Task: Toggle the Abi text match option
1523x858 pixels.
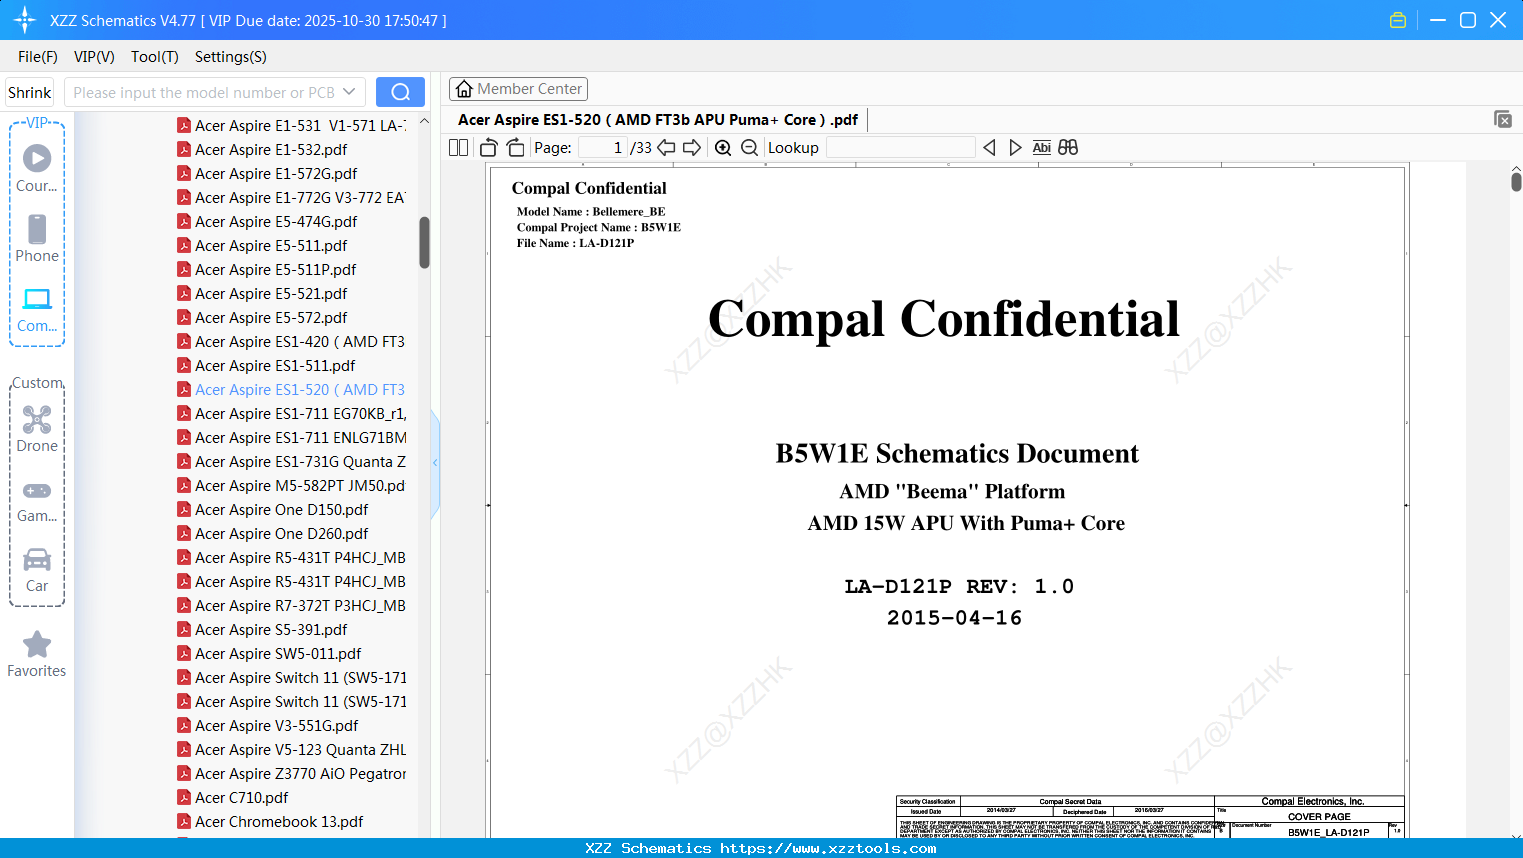Action: pos(1042,148)
